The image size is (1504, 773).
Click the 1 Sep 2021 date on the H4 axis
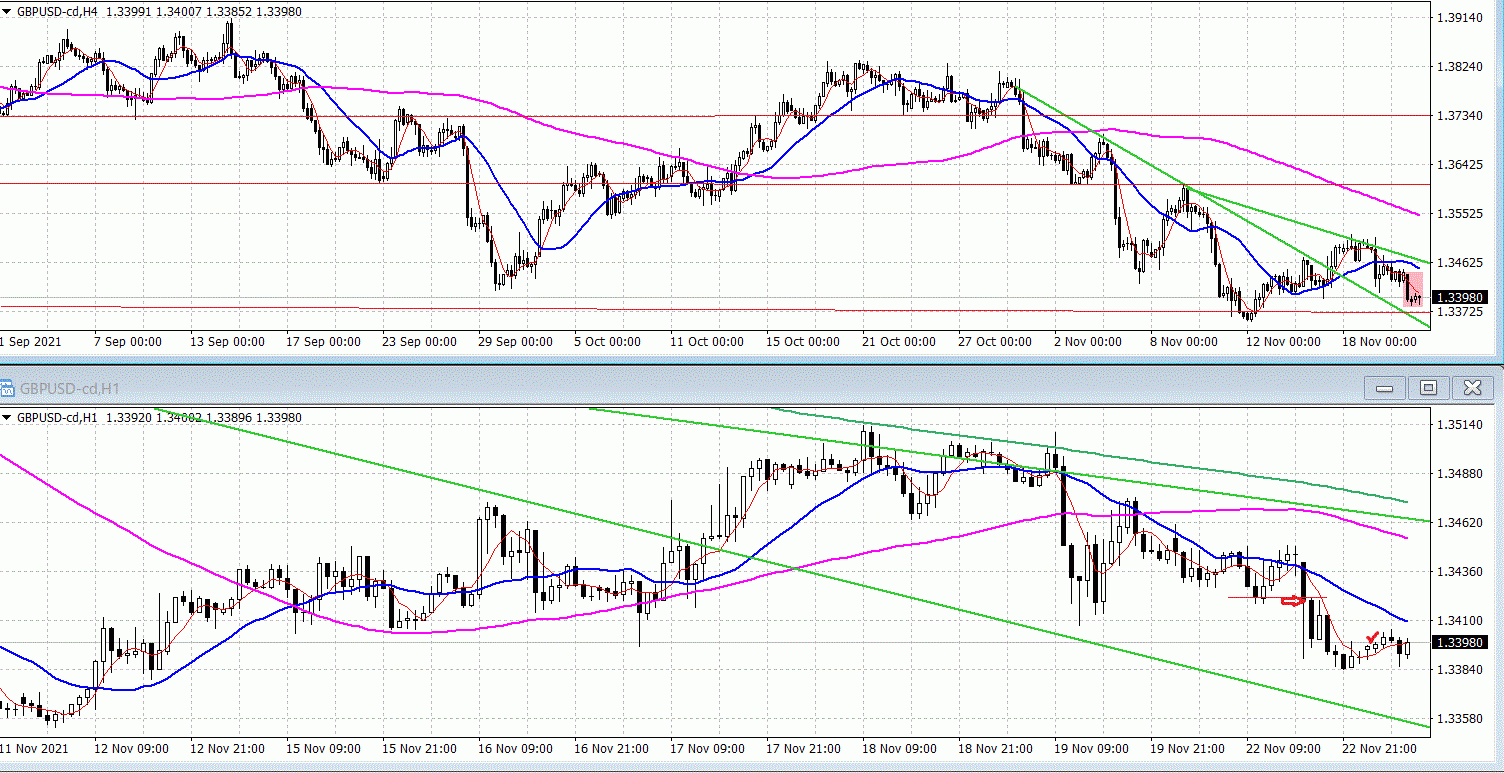click(x=31, y=342)
